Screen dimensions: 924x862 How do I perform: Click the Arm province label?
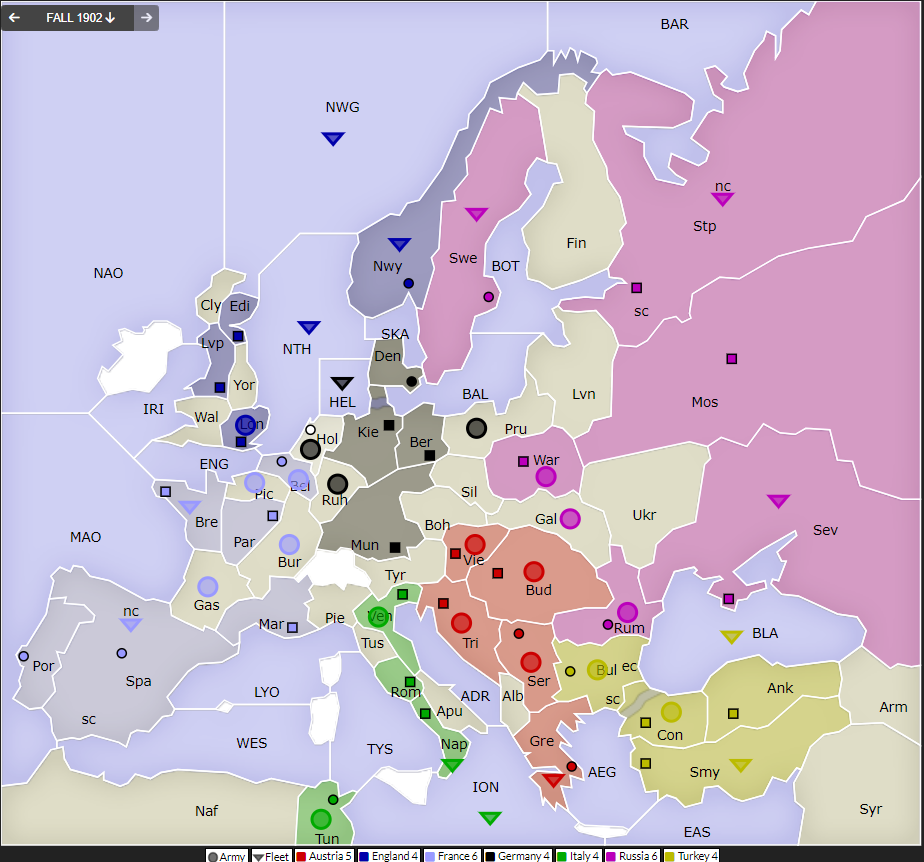893,707
